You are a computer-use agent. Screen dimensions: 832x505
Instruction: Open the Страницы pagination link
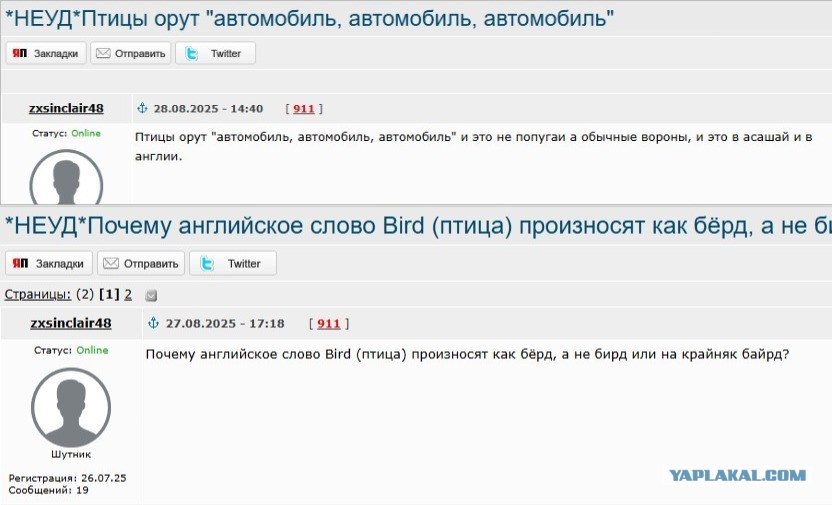pyautogui.click(x=38, y=294)
